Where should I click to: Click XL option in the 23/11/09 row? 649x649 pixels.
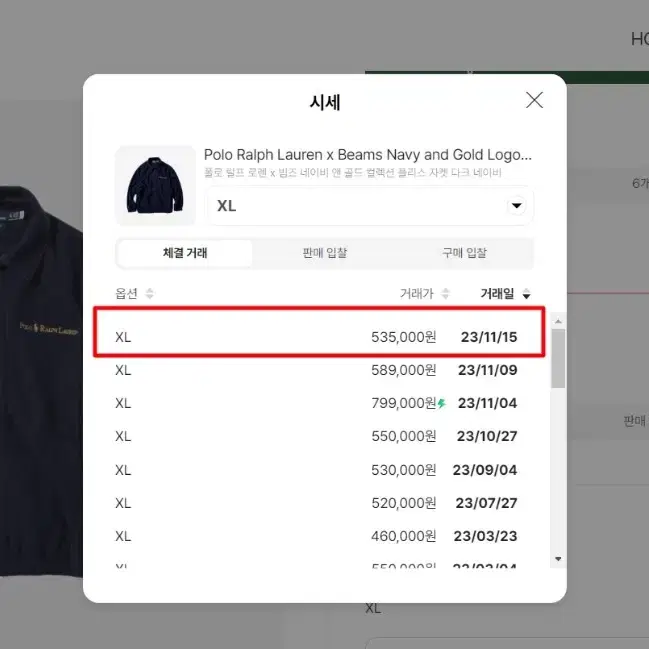click(123, 370)
